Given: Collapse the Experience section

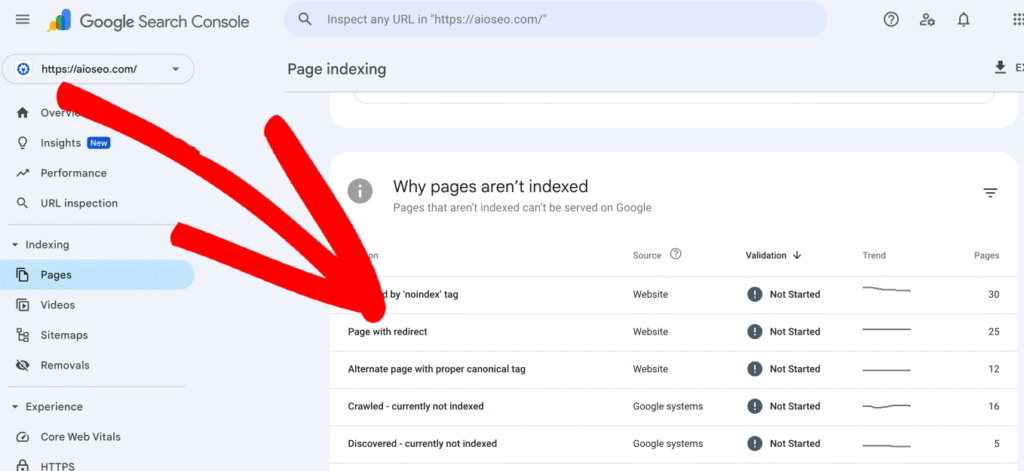Looking at the screenshot, I should 15,407.
